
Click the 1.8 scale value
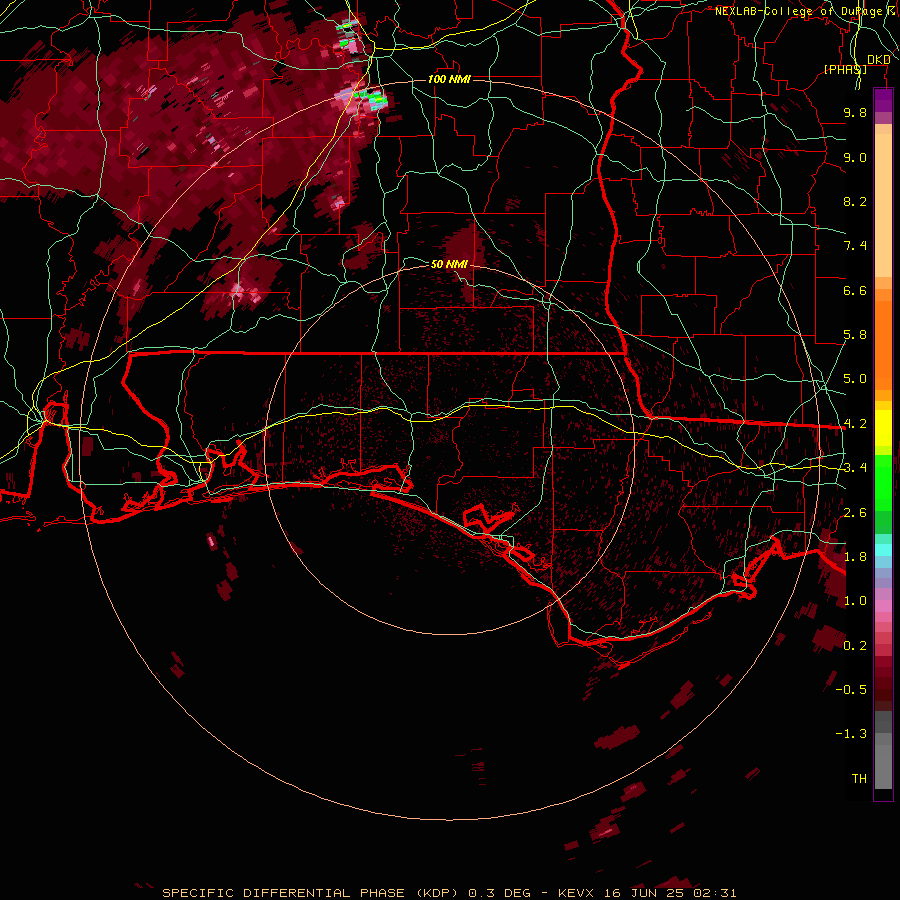coord(855,557)
